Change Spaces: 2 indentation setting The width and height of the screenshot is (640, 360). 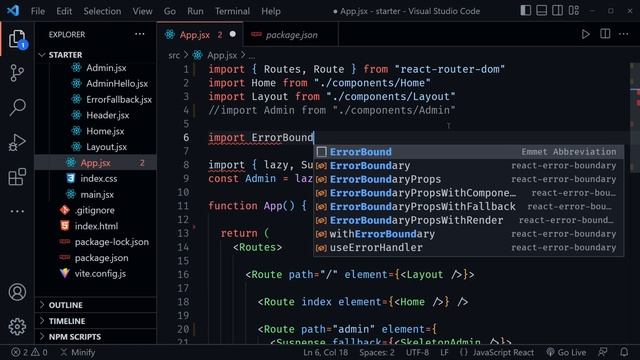[377, 352]
